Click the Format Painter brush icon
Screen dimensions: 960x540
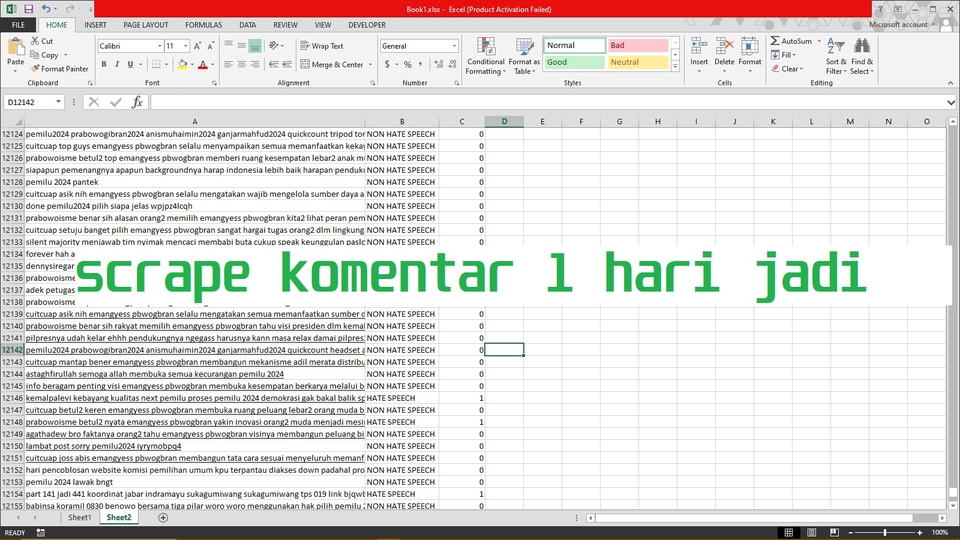pos(35,69)
